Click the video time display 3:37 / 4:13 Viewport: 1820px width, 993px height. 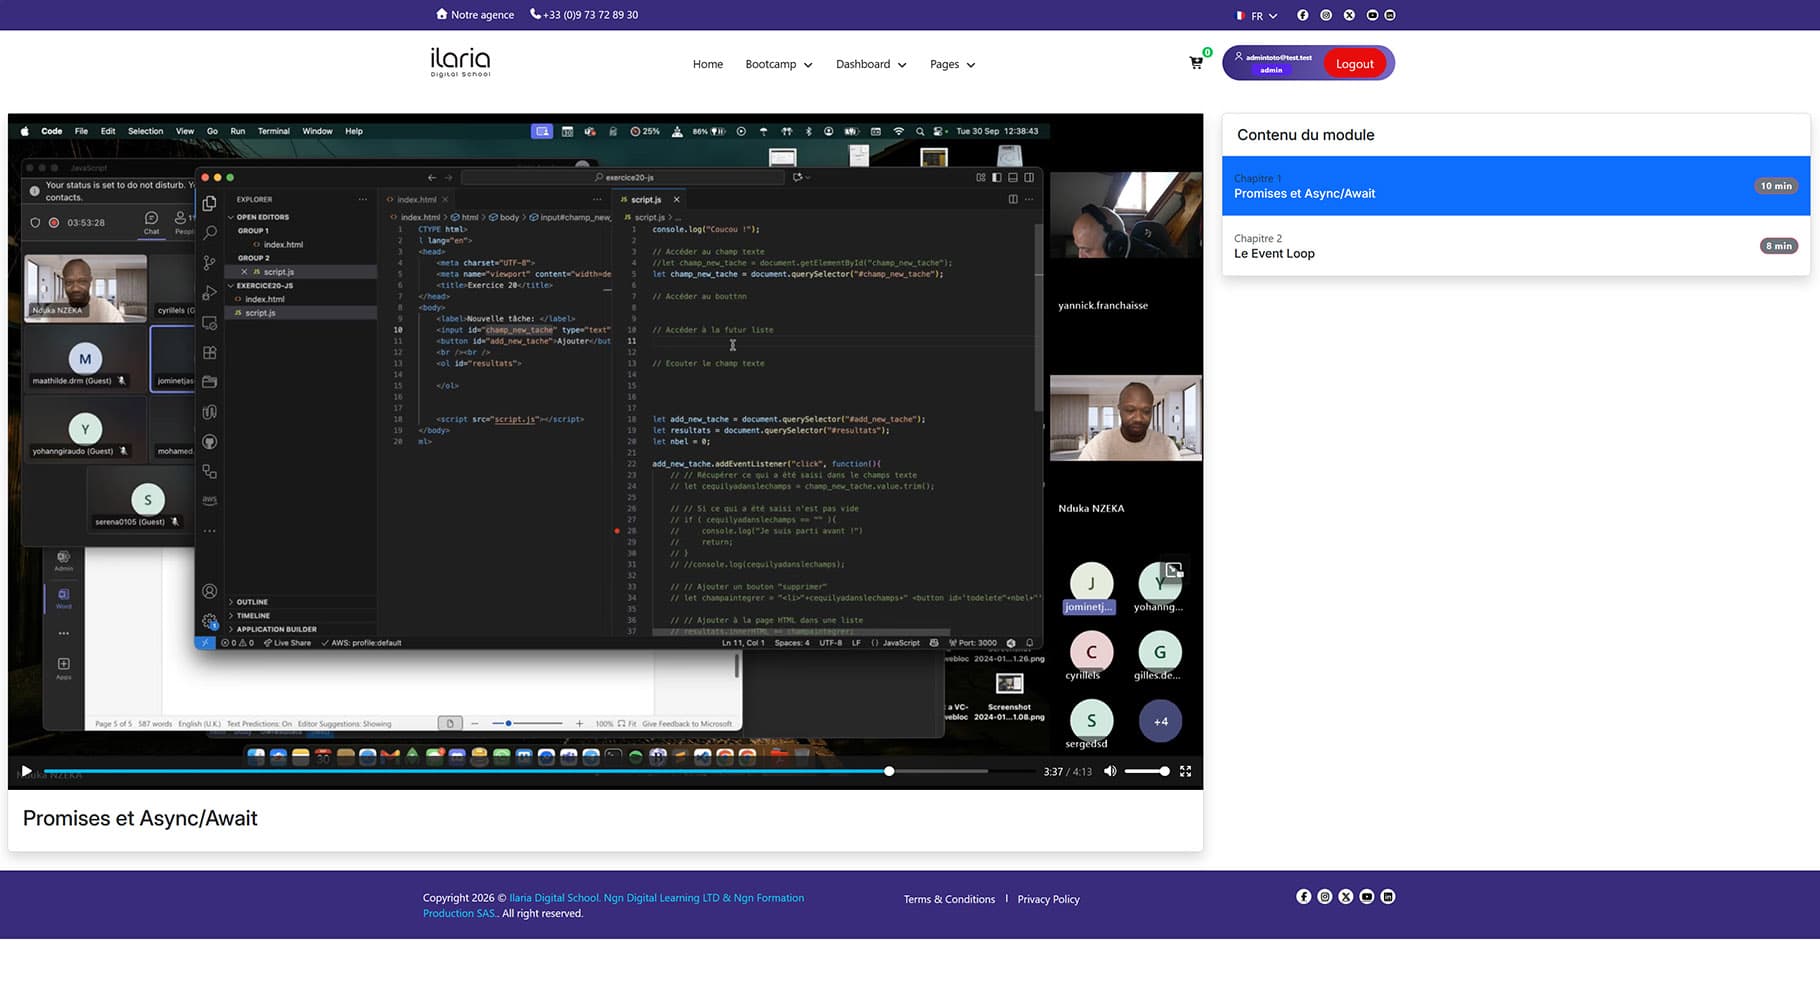coord(1067,772)
